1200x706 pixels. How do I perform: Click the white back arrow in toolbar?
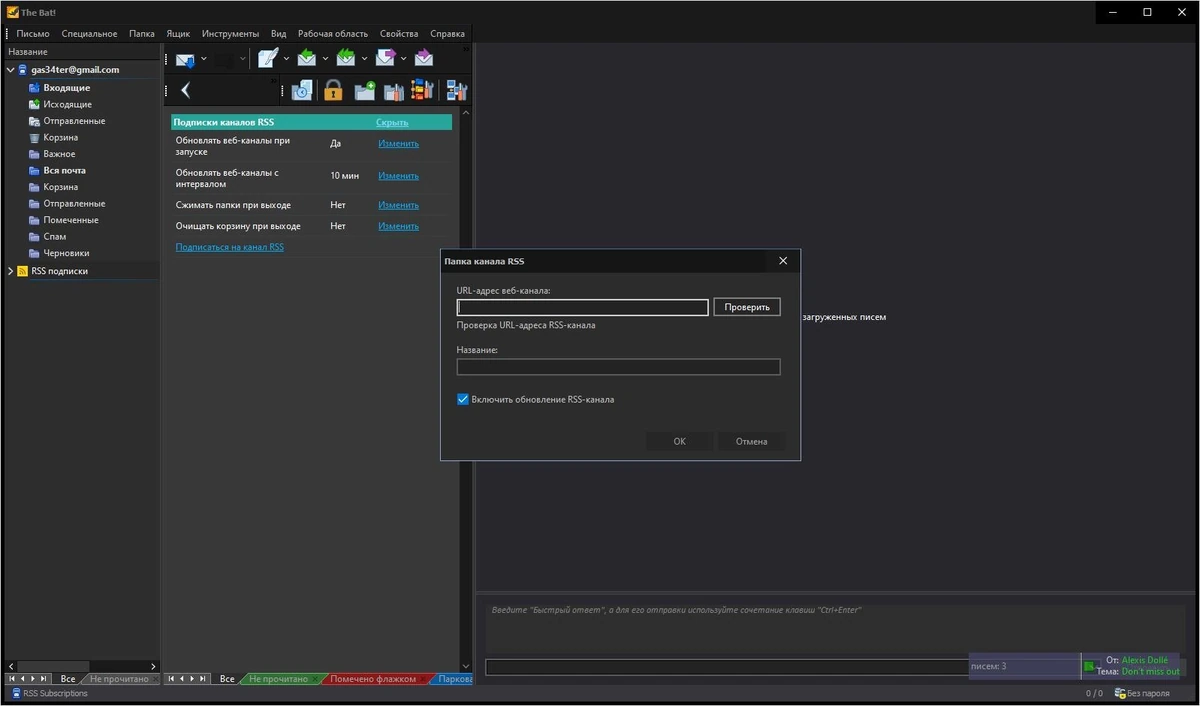[186, 91]
